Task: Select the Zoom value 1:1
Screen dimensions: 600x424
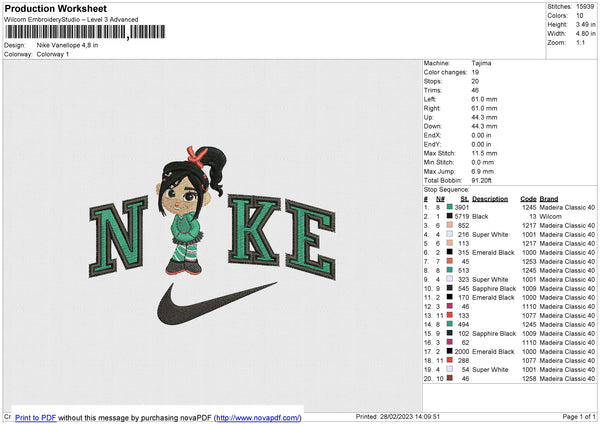Action: click(580, 42)
